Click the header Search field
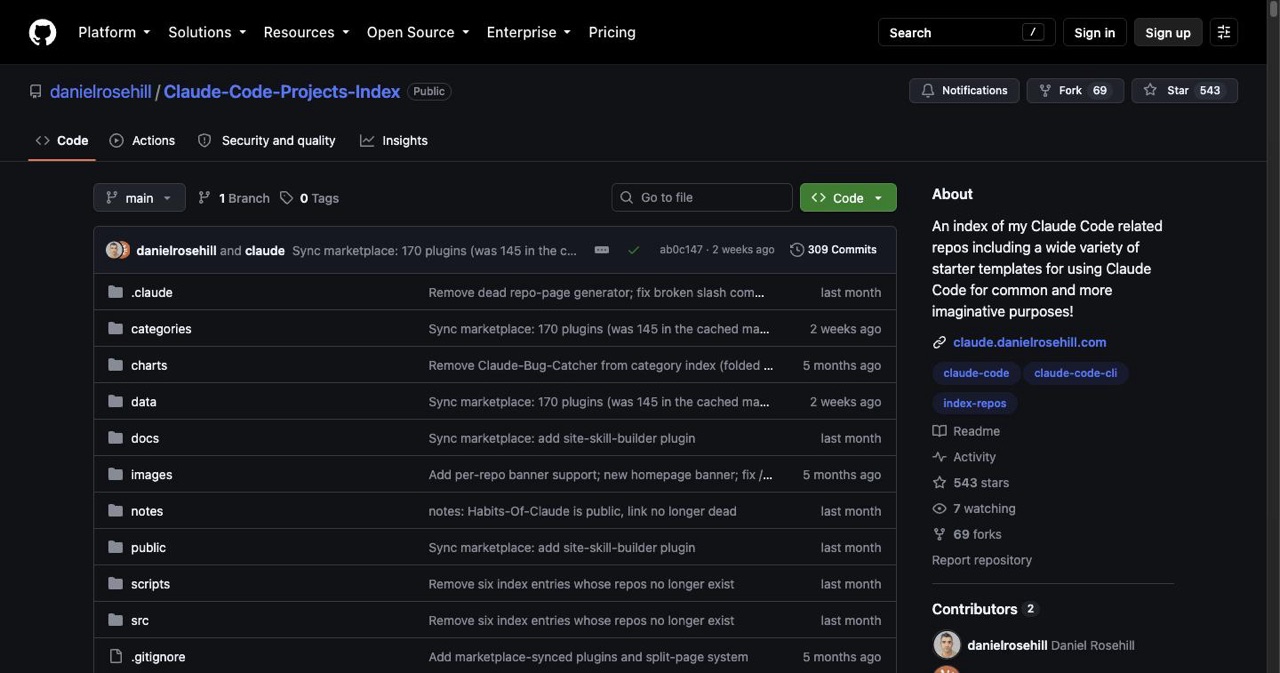 (964, 32)
